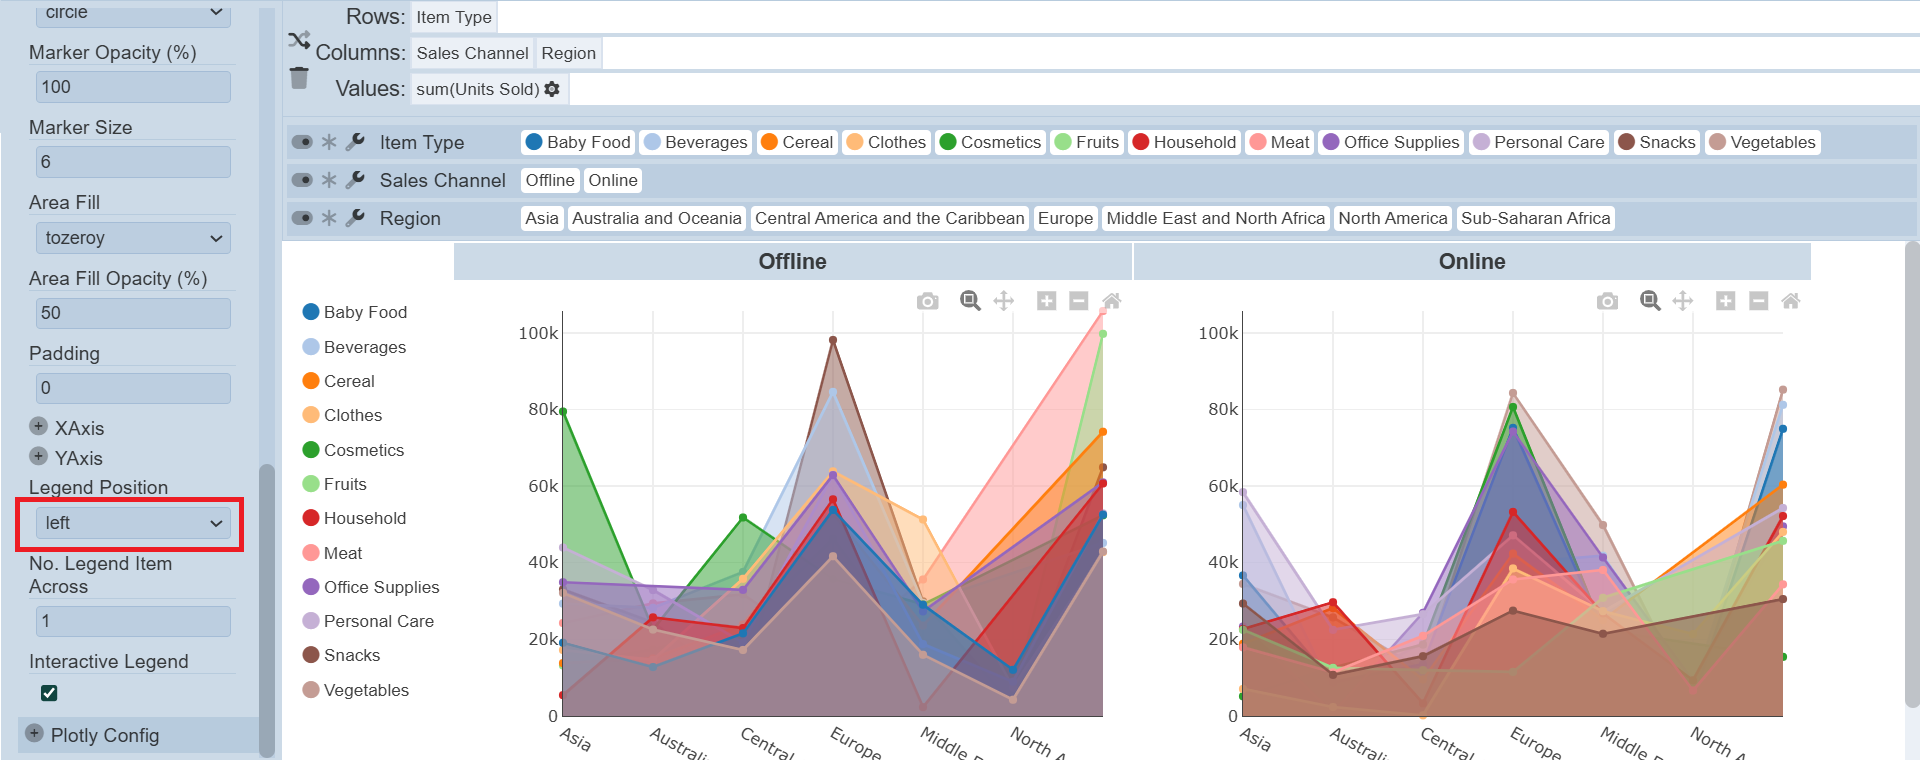
Task: Select the zoom magnifier tool on Online chart
Action: point(1650,301)
